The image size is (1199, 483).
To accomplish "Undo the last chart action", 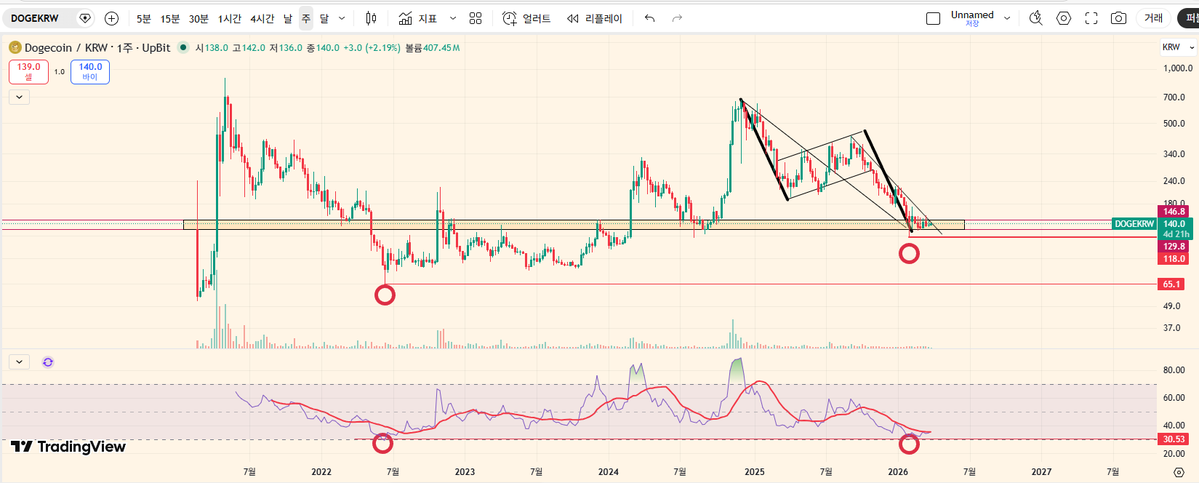I will pyautogui.click(x=650, y=18).
